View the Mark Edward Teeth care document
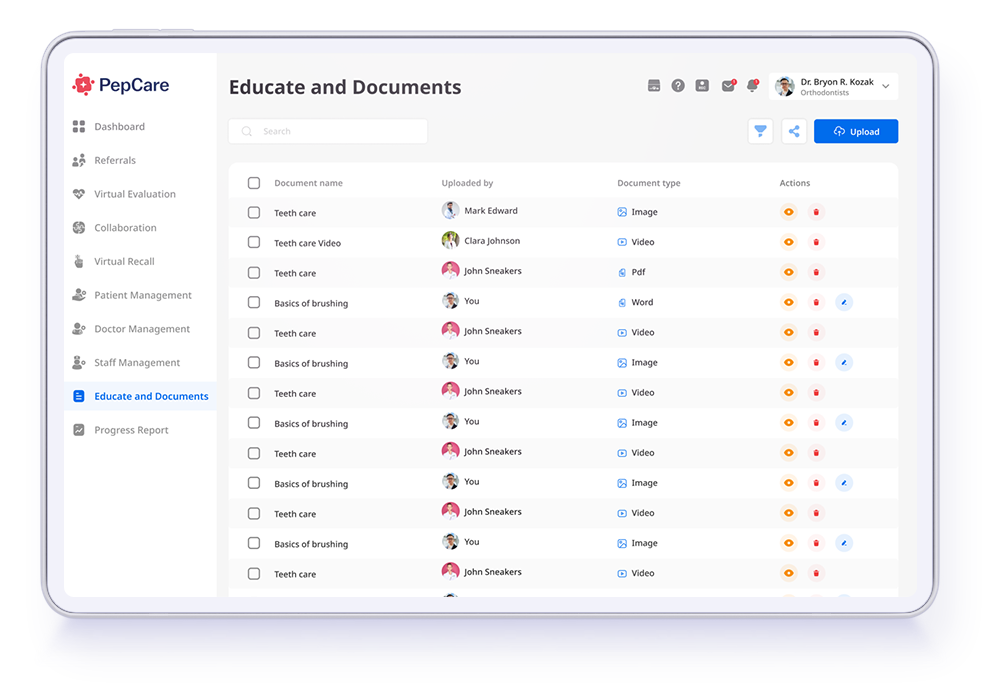 pyautogui.click(x=788, y=212)
